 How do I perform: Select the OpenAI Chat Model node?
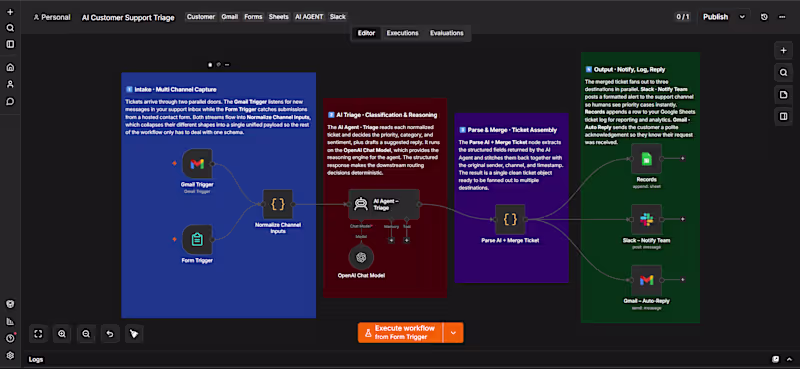pyautogui.click(x=361, y=257)
